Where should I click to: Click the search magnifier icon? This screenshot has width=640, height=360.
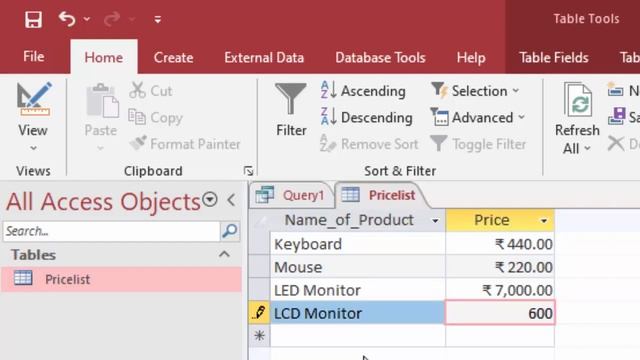pos(230,231)
